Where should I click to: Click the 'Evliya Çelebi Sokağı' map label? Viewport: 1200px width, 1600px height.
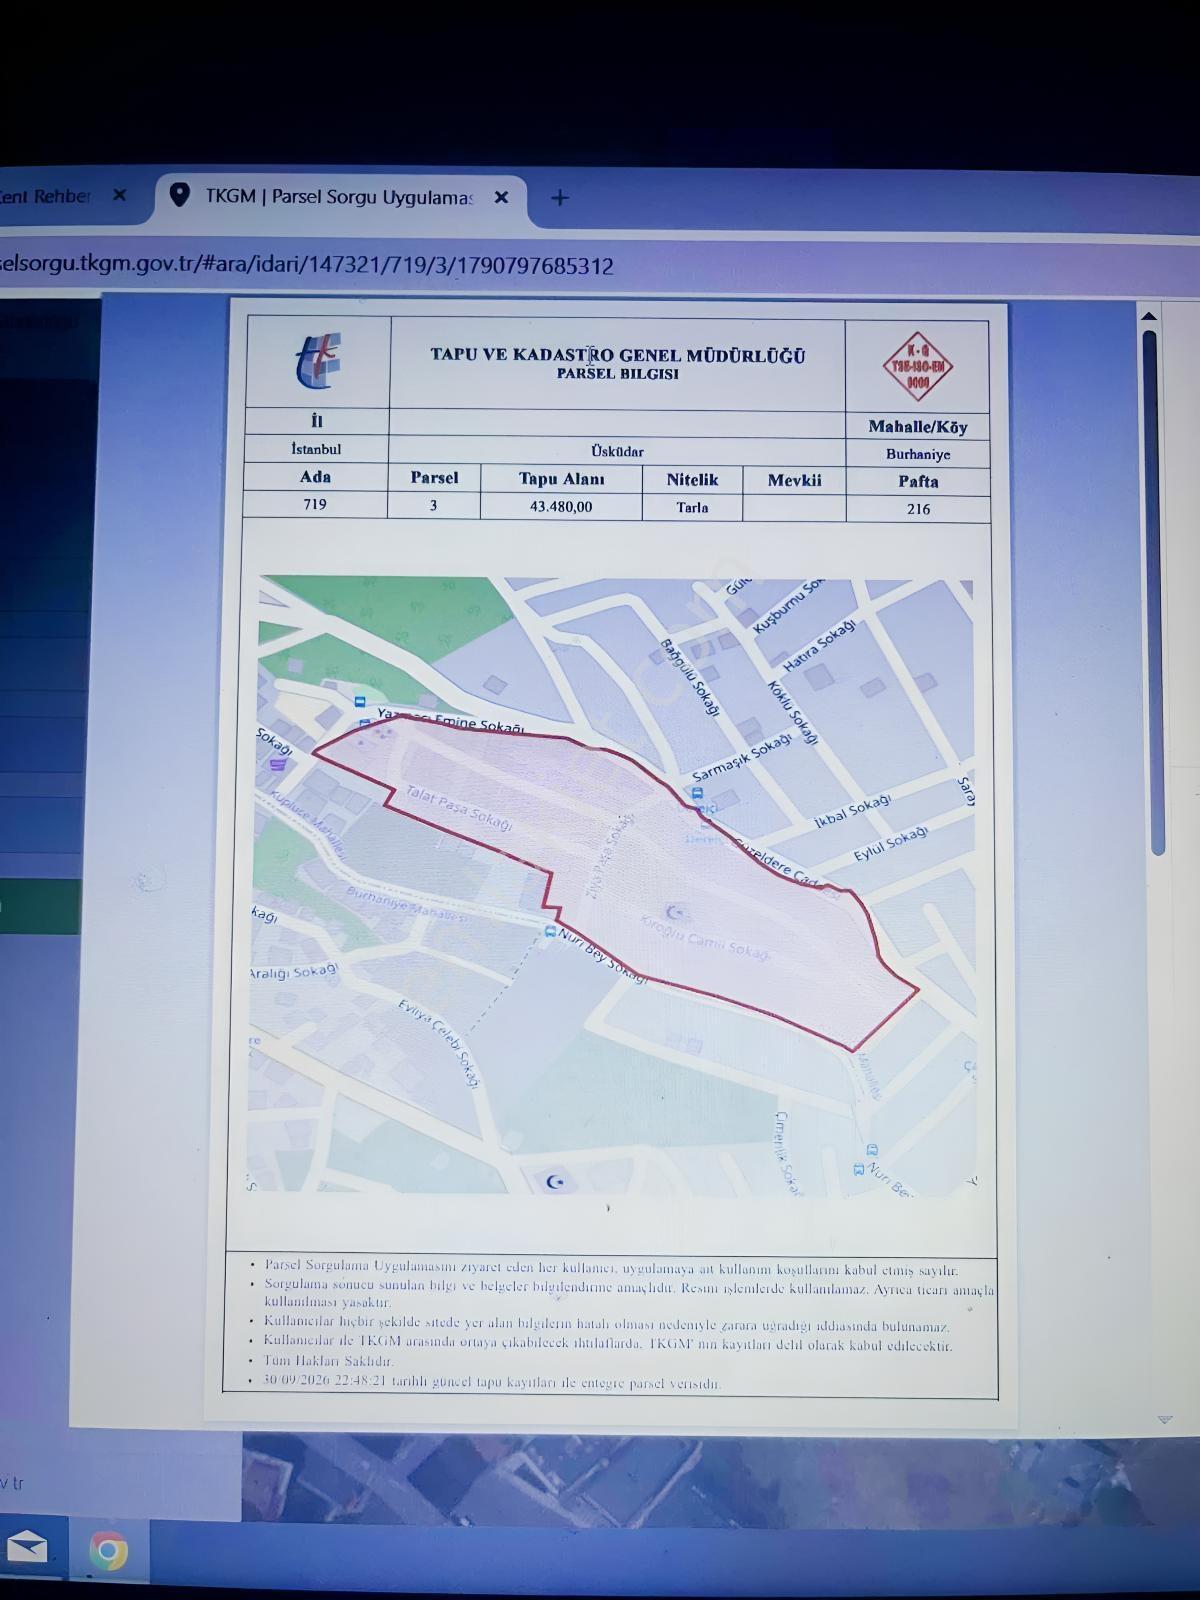click(x=439, y=1043)
